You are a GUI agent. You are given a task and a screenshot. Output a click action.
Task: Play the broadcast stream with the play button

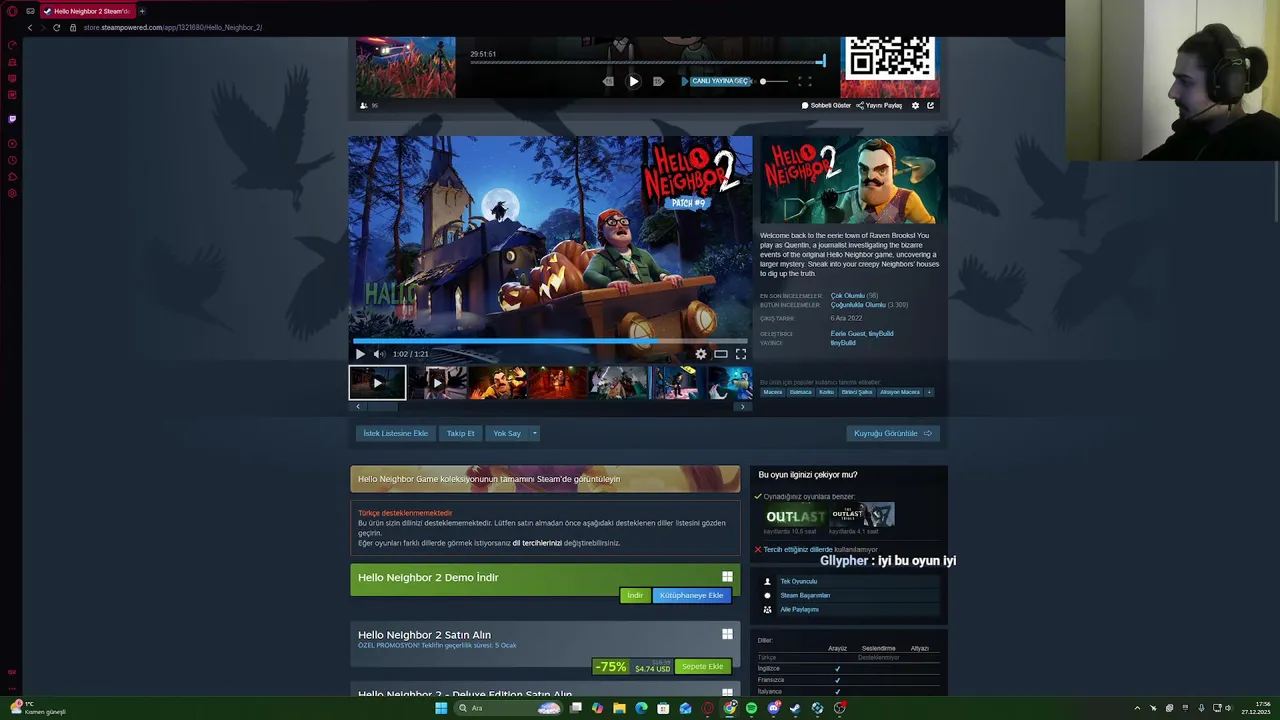[x=633, y=81]
